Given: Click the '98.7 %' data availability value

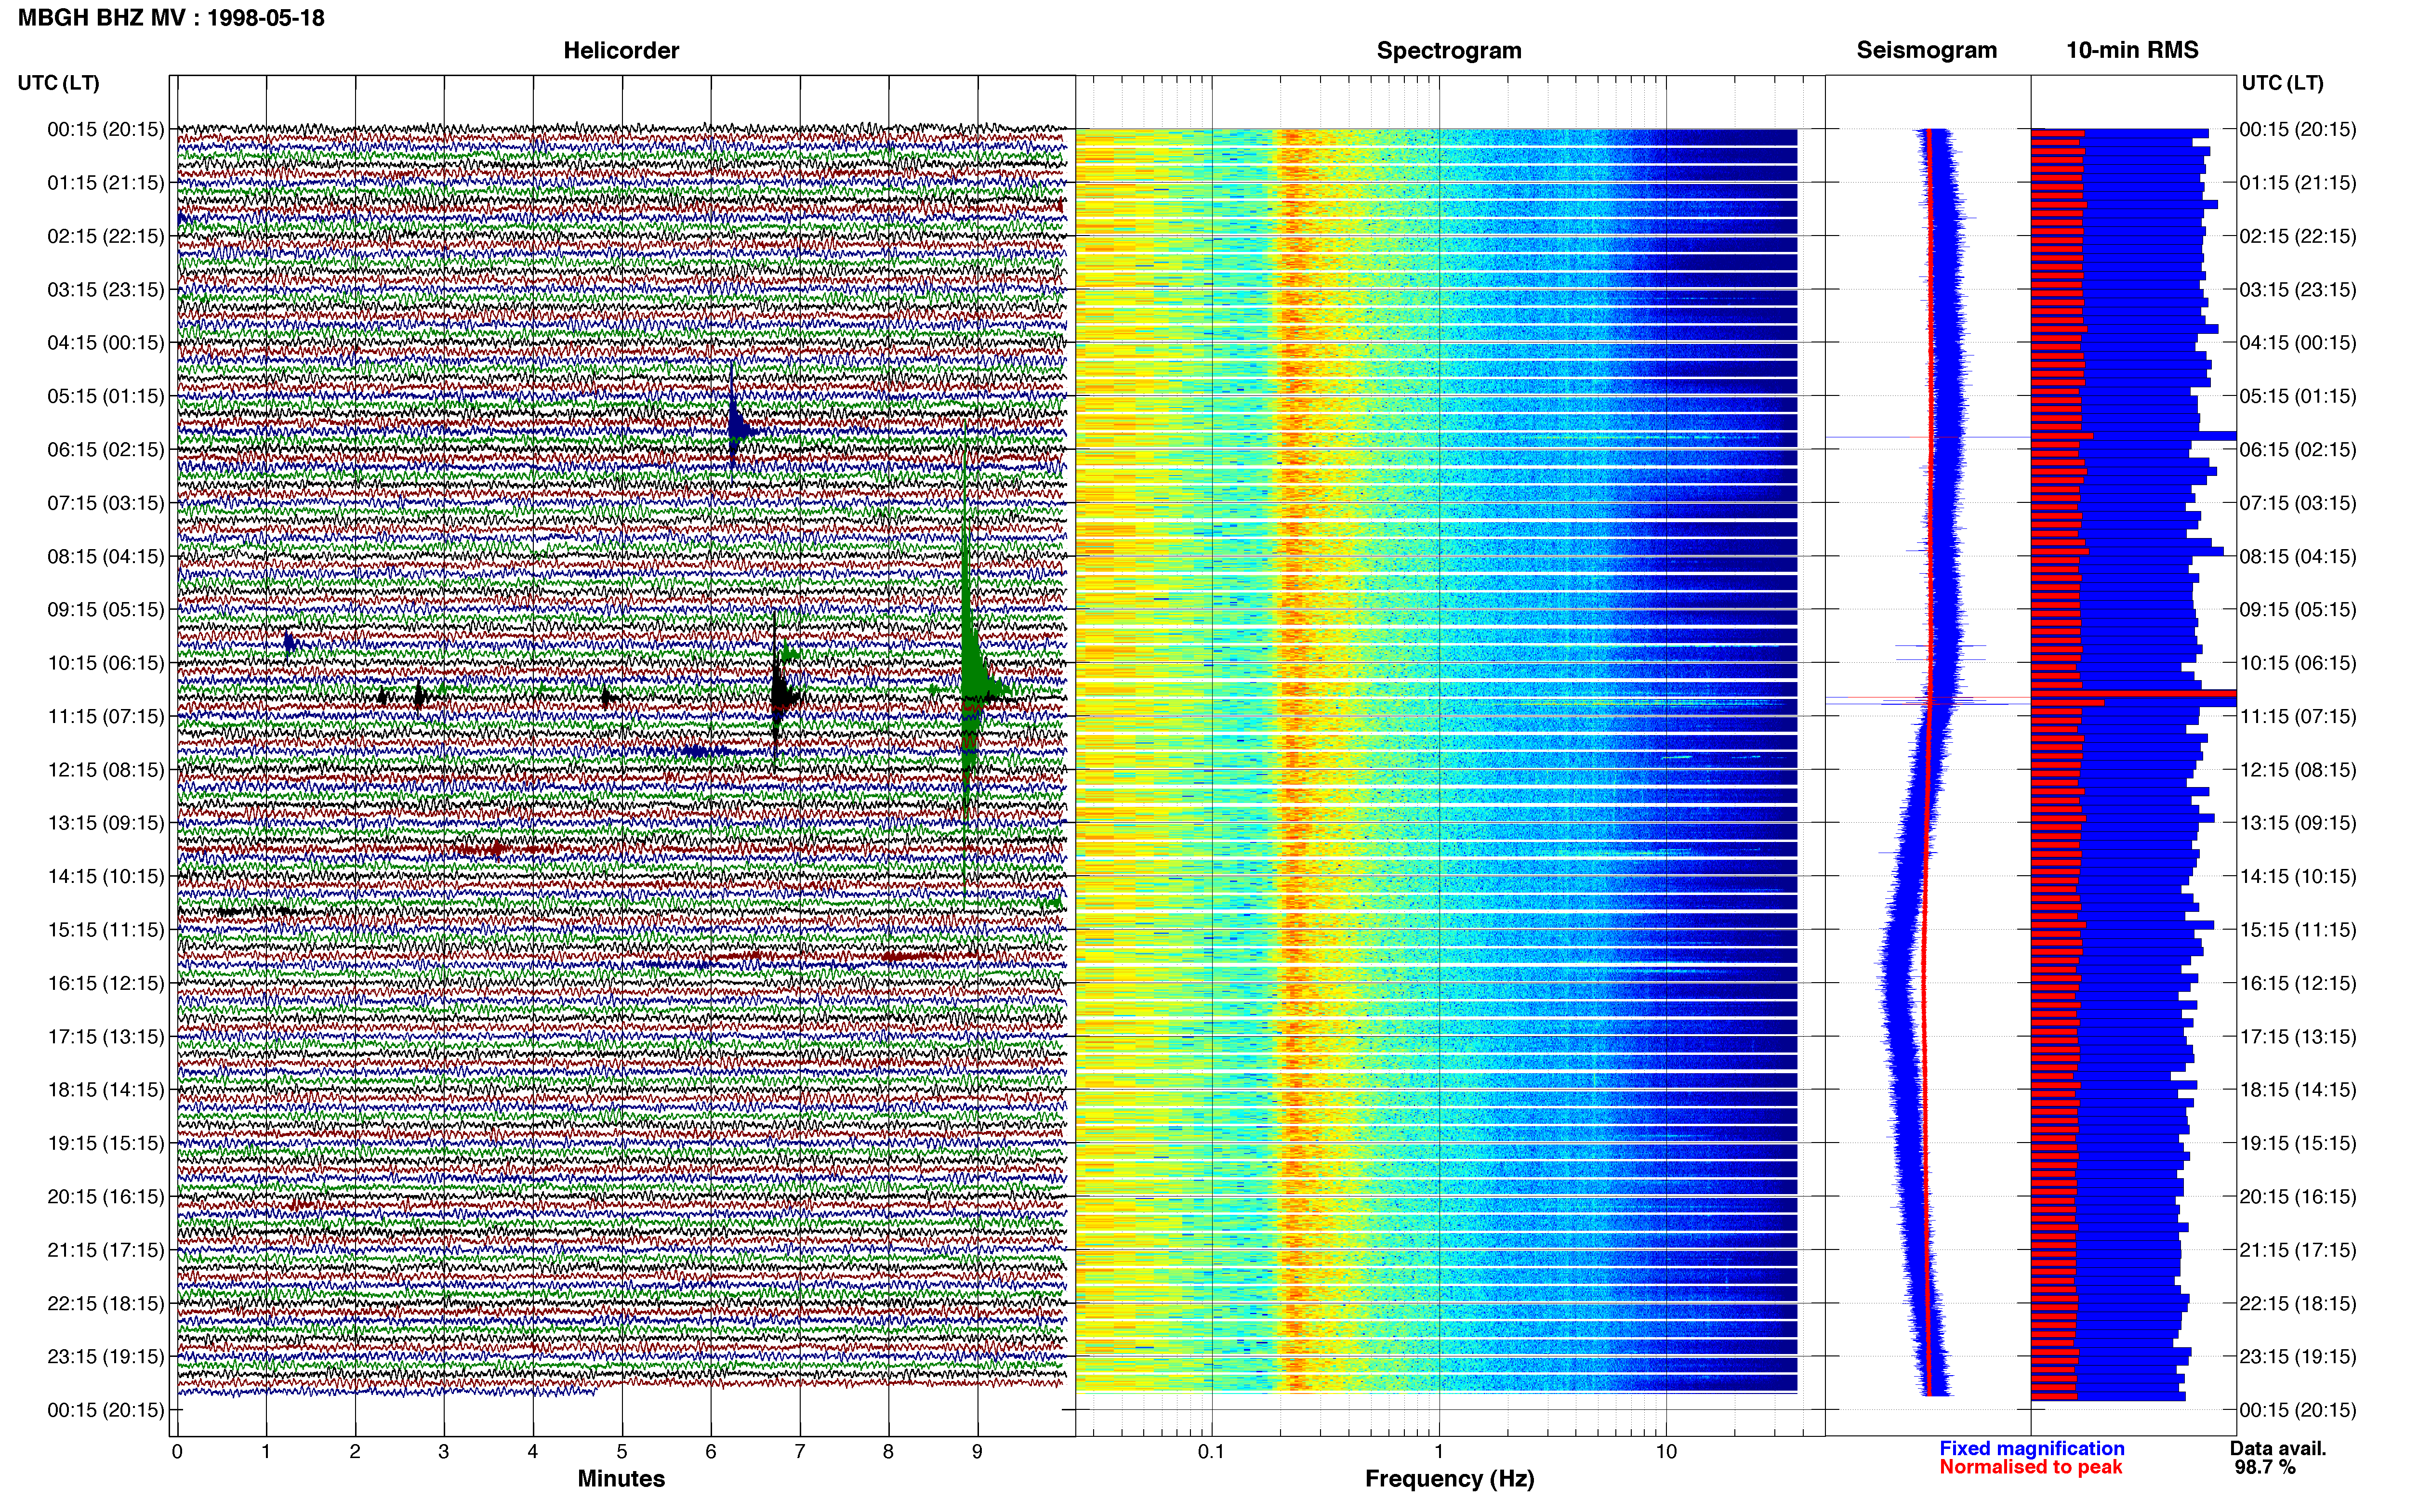Looking at the screenshot, I should coord(2265,1468).
